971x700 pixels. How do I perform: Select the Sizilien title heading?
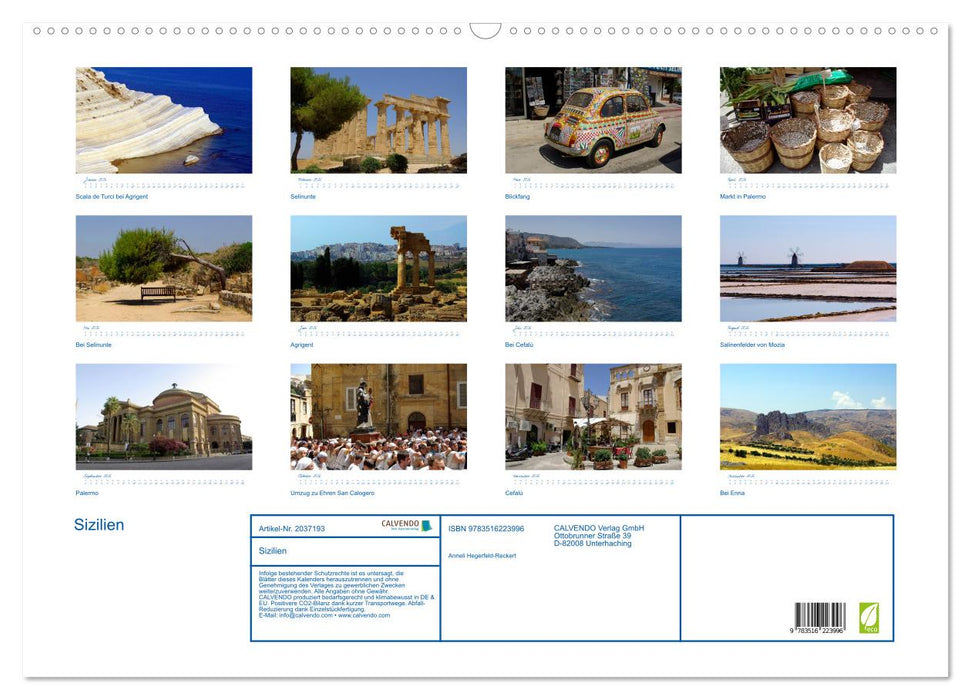[100, 524]
